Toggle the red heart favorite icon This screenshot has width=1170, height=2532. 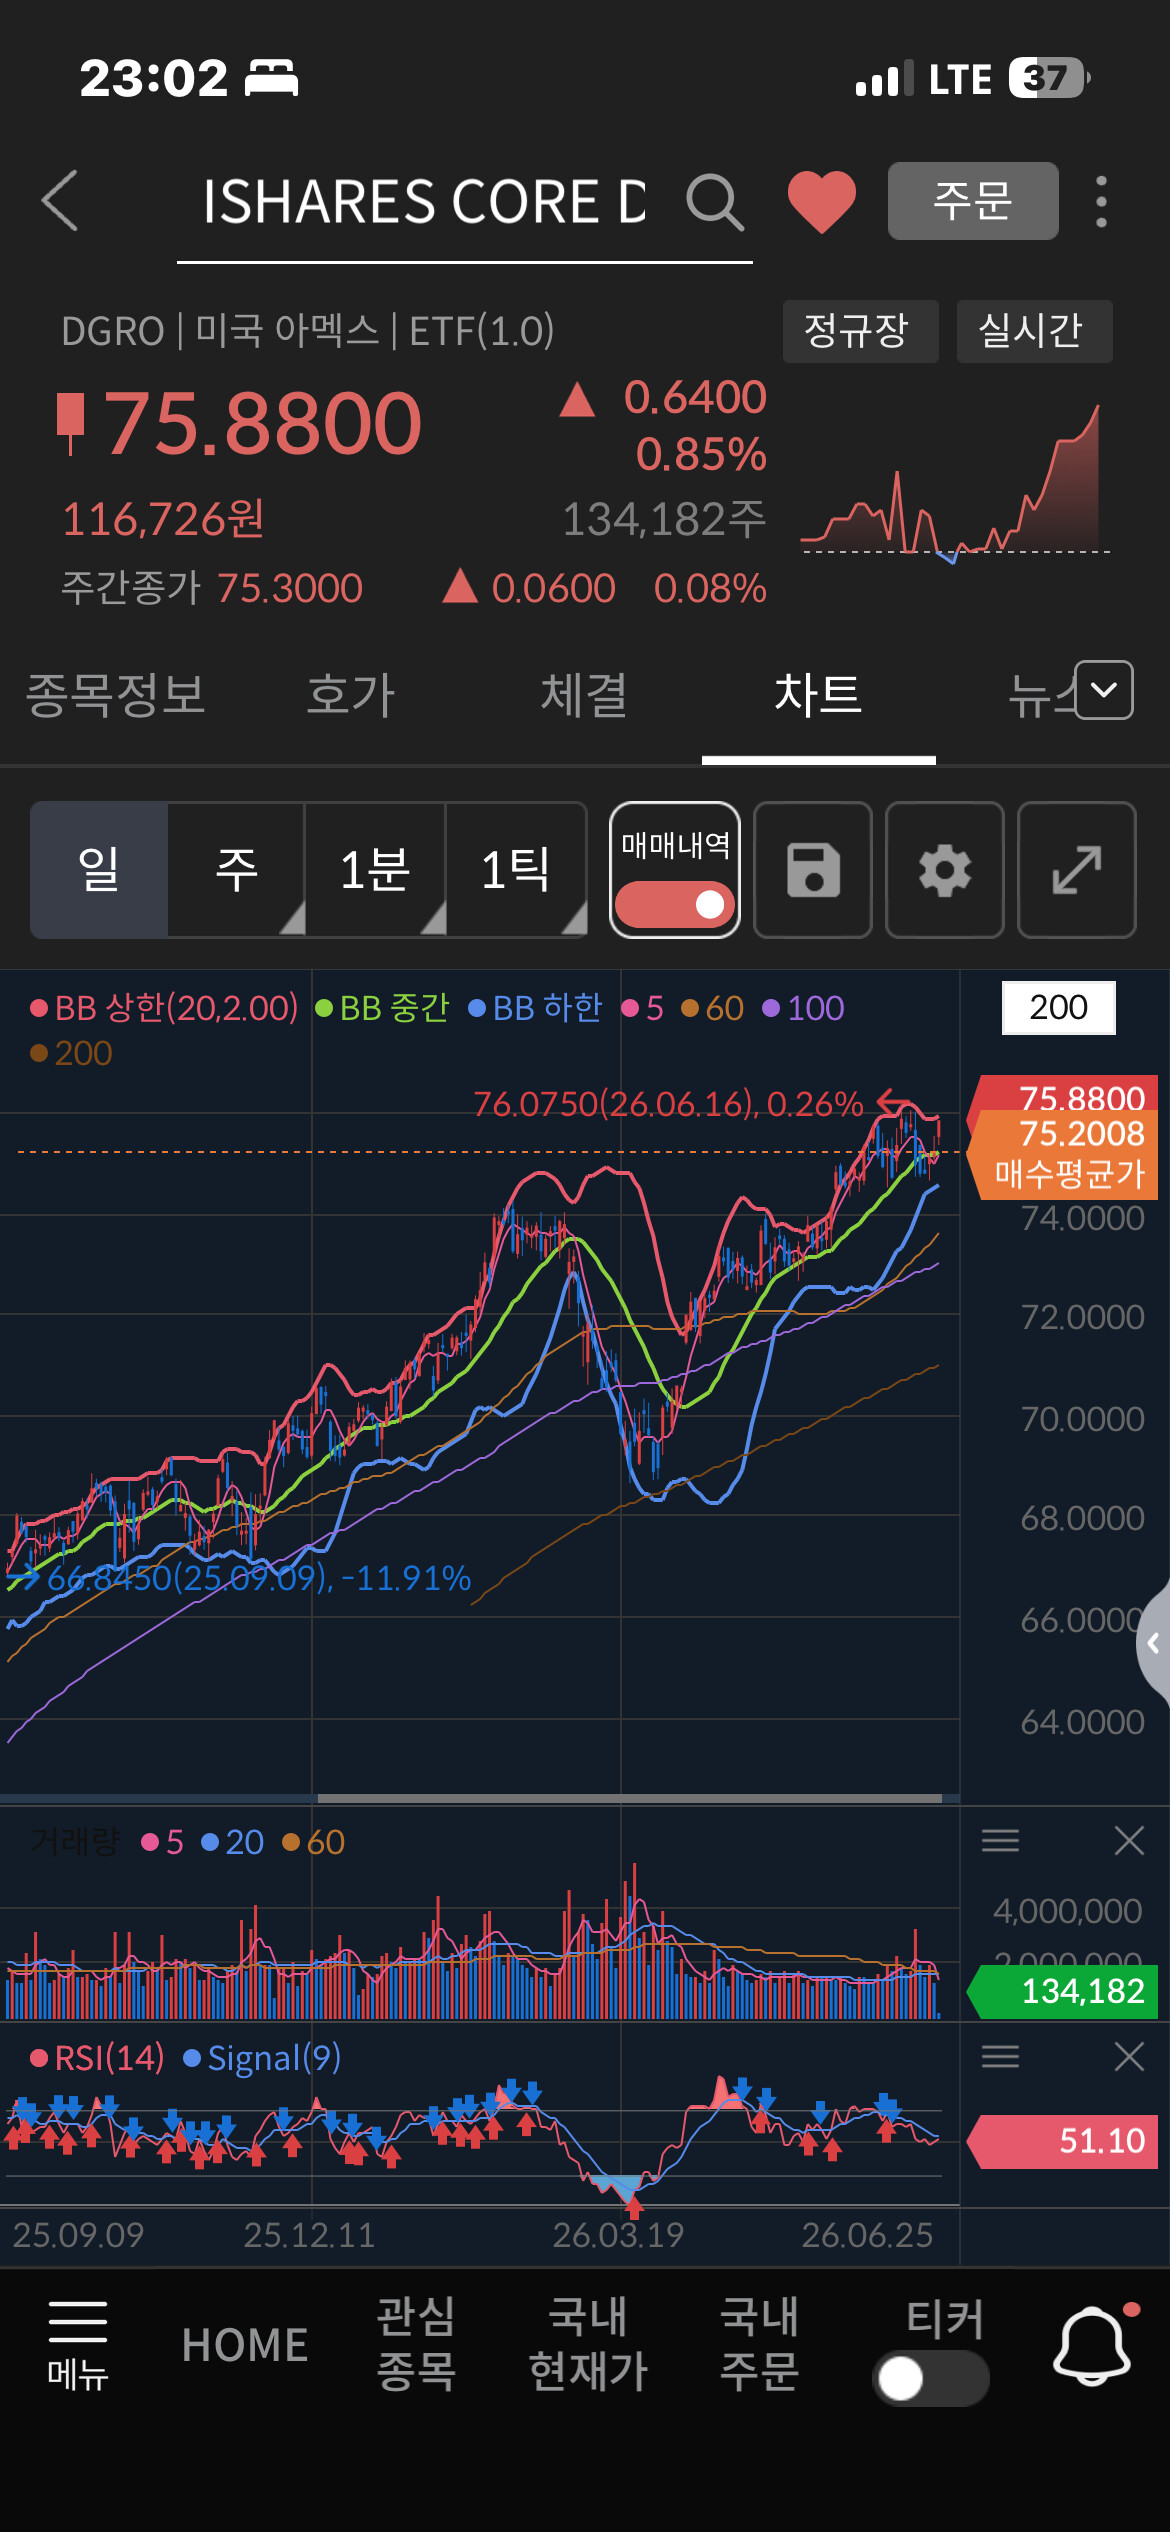pyautogui.click(x=822, y=201)
